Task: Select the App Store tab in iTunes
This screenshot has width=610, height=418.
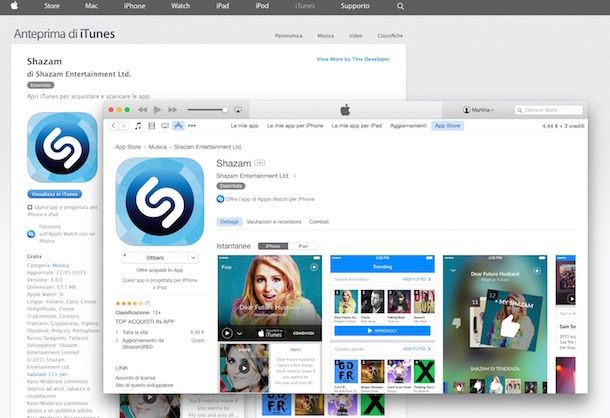Action: coord(447,126)
